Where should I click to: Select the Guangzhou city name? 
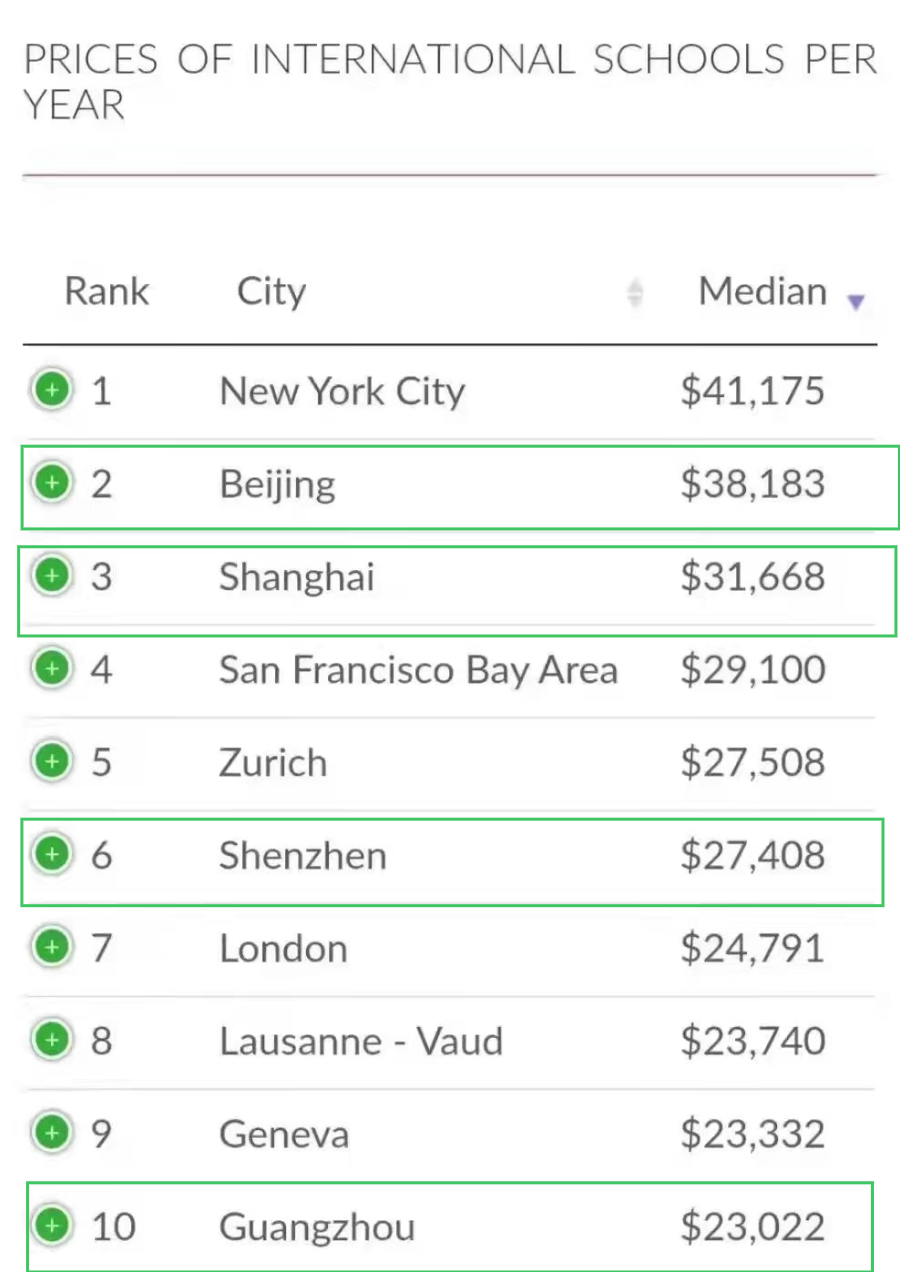(x=317, y=1228)
